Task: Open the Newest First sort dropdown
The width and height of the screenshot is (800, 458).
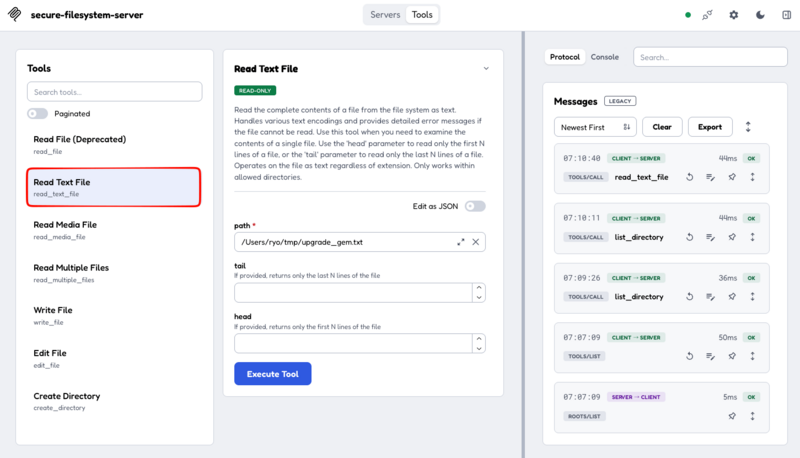Action: tap(595, 127)
